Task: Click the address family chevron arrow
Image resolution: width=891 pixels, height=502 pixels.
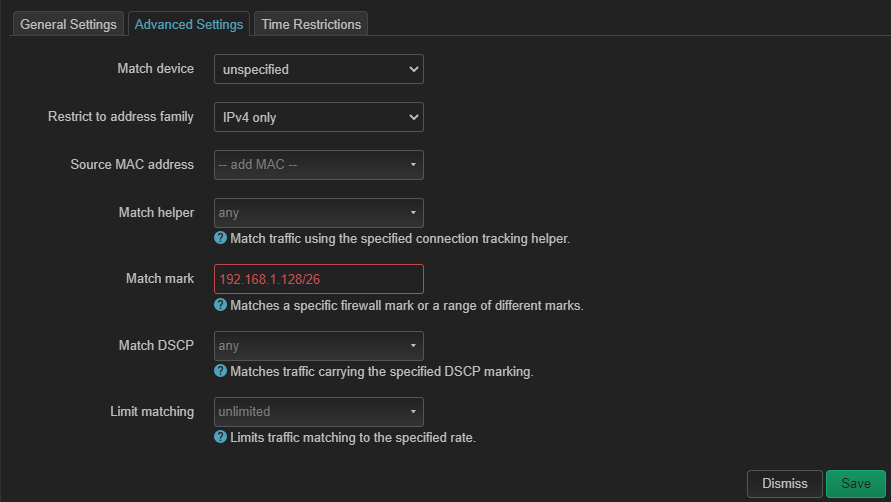Action: (x=414, y=117)
